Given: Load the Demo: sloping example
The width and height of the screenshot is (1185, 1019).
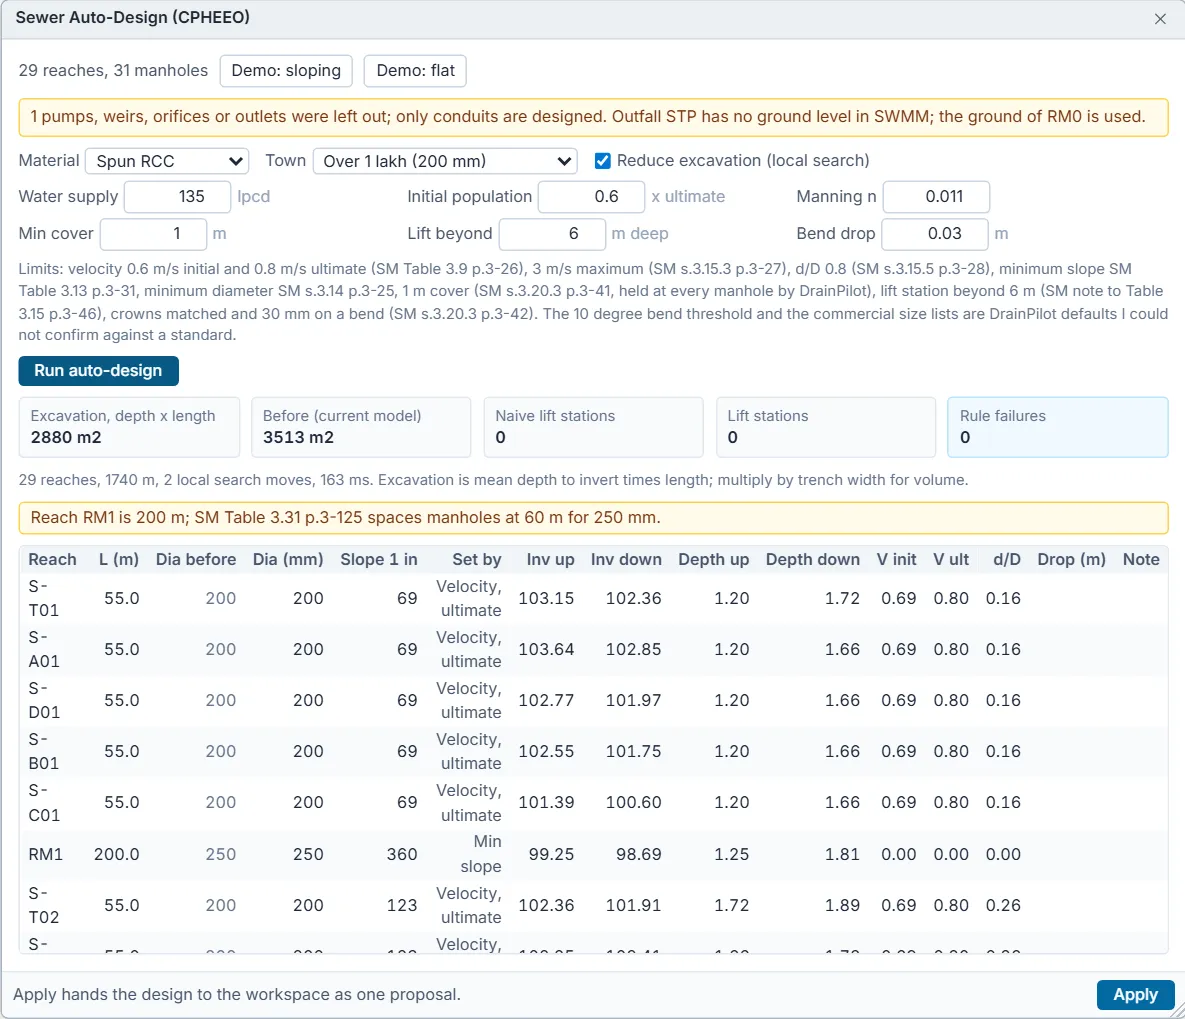Looking at the screenshot, I should pos(286,71).
